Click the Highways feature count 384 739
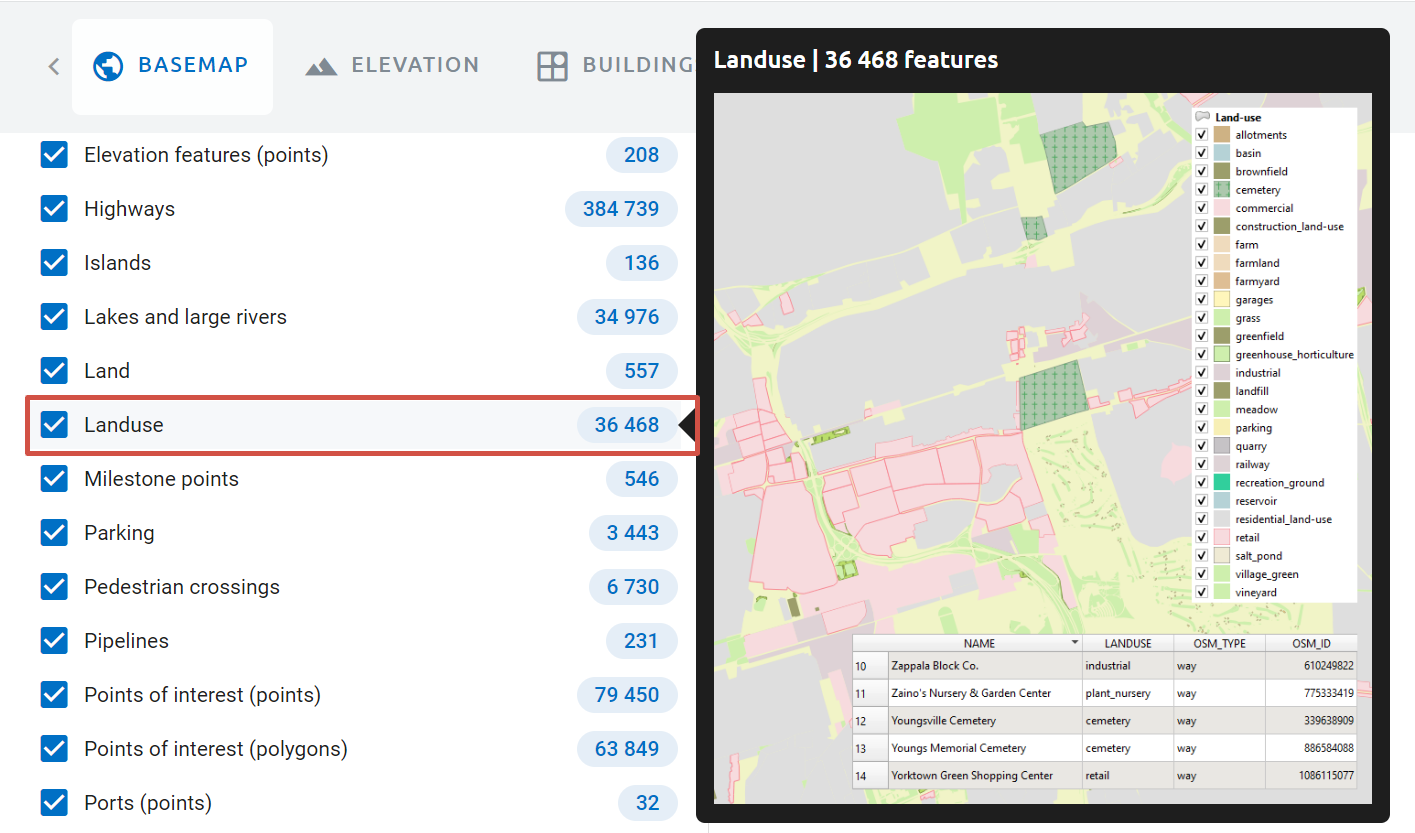1415x833 pixels. (x=621, y=209)
